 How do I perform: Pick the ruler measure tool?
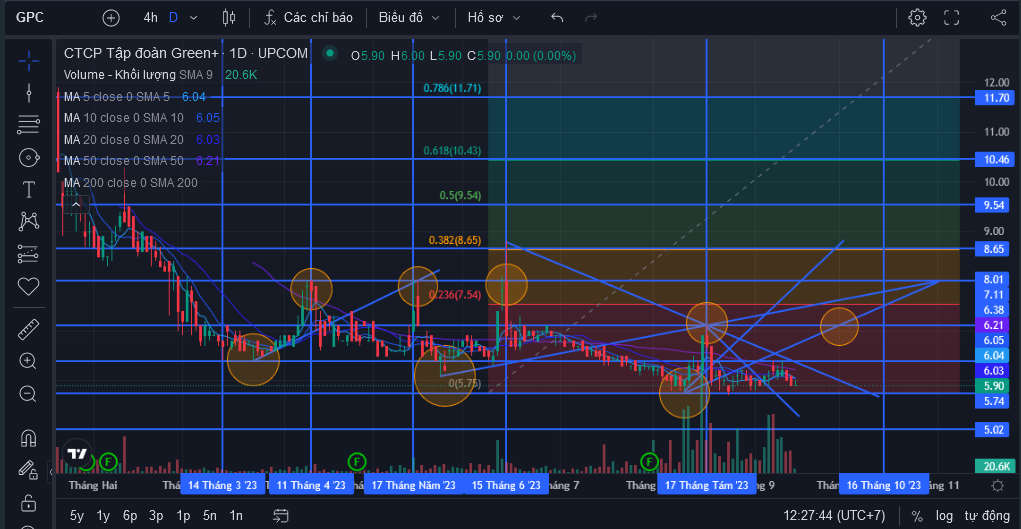coord(29,330)
